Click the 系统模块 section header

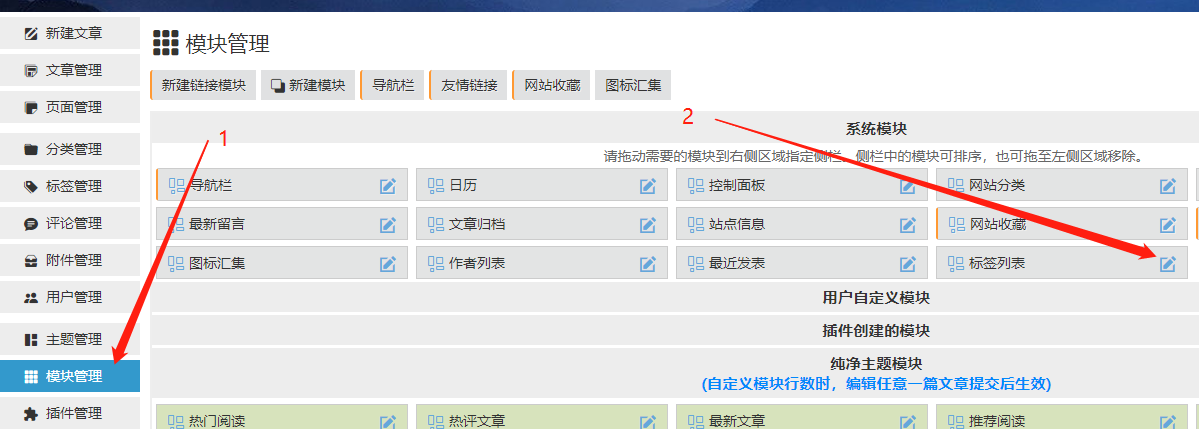pyautogui.click(x=876, y=128)
